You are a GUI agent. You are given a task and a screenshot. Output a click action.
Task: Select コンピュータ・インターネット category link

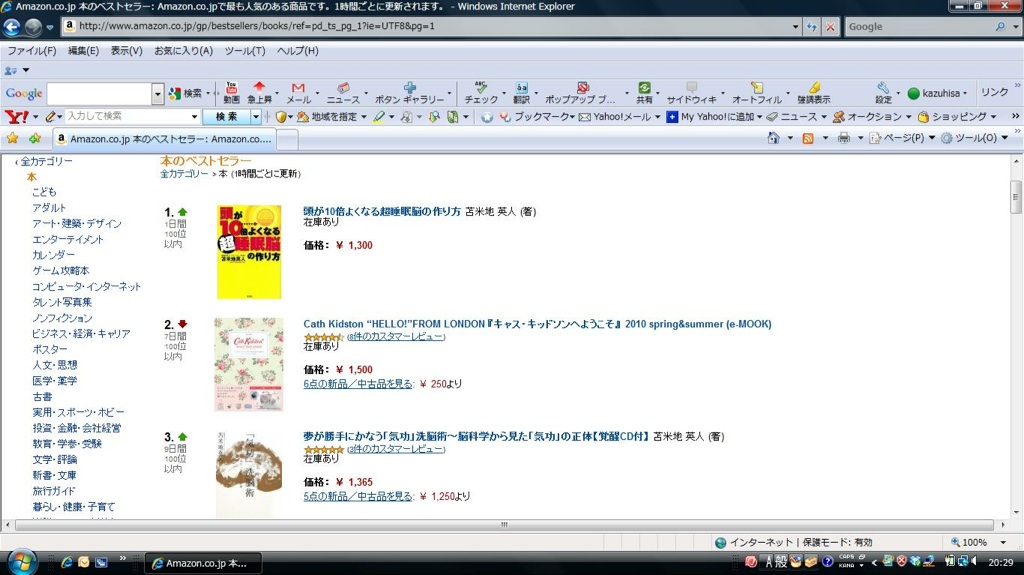point(87,286)
